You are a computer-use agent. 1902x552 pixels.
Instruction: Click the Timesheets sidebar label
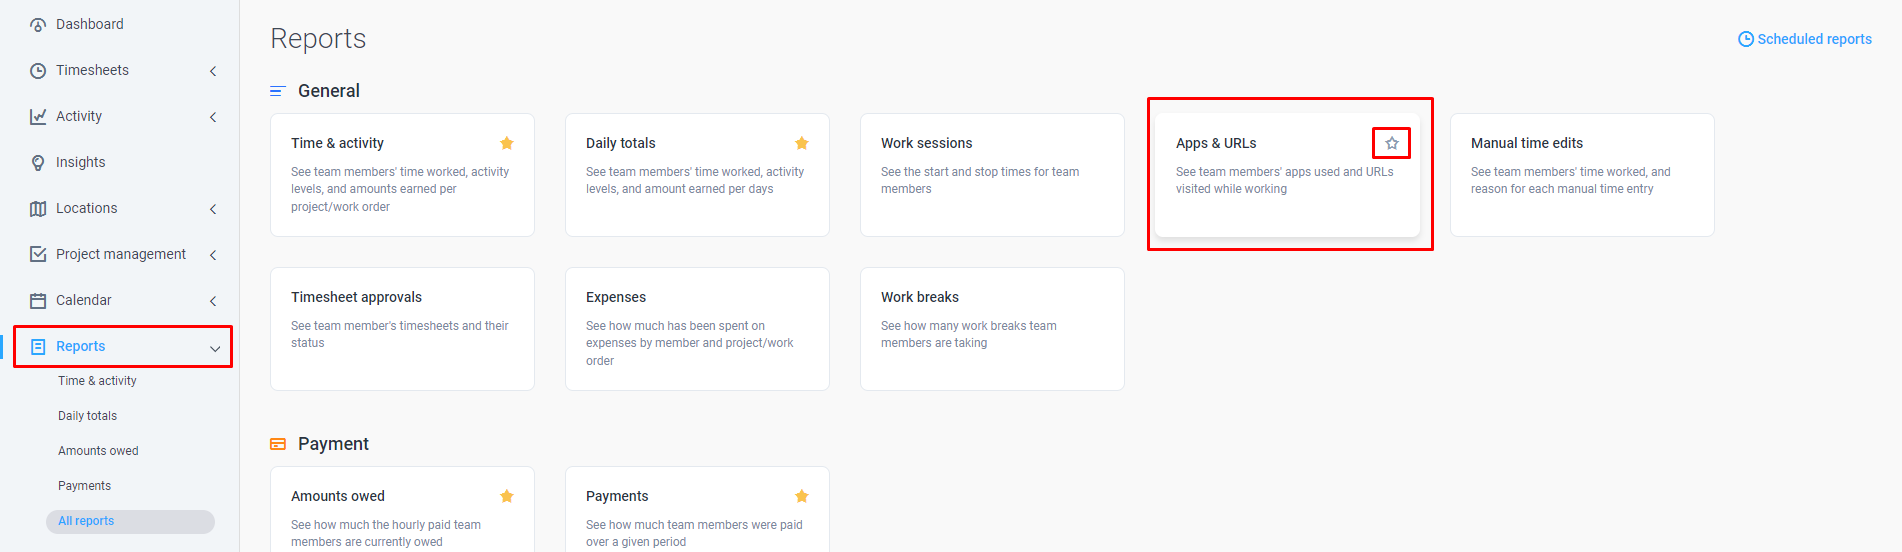coord(92,70)
